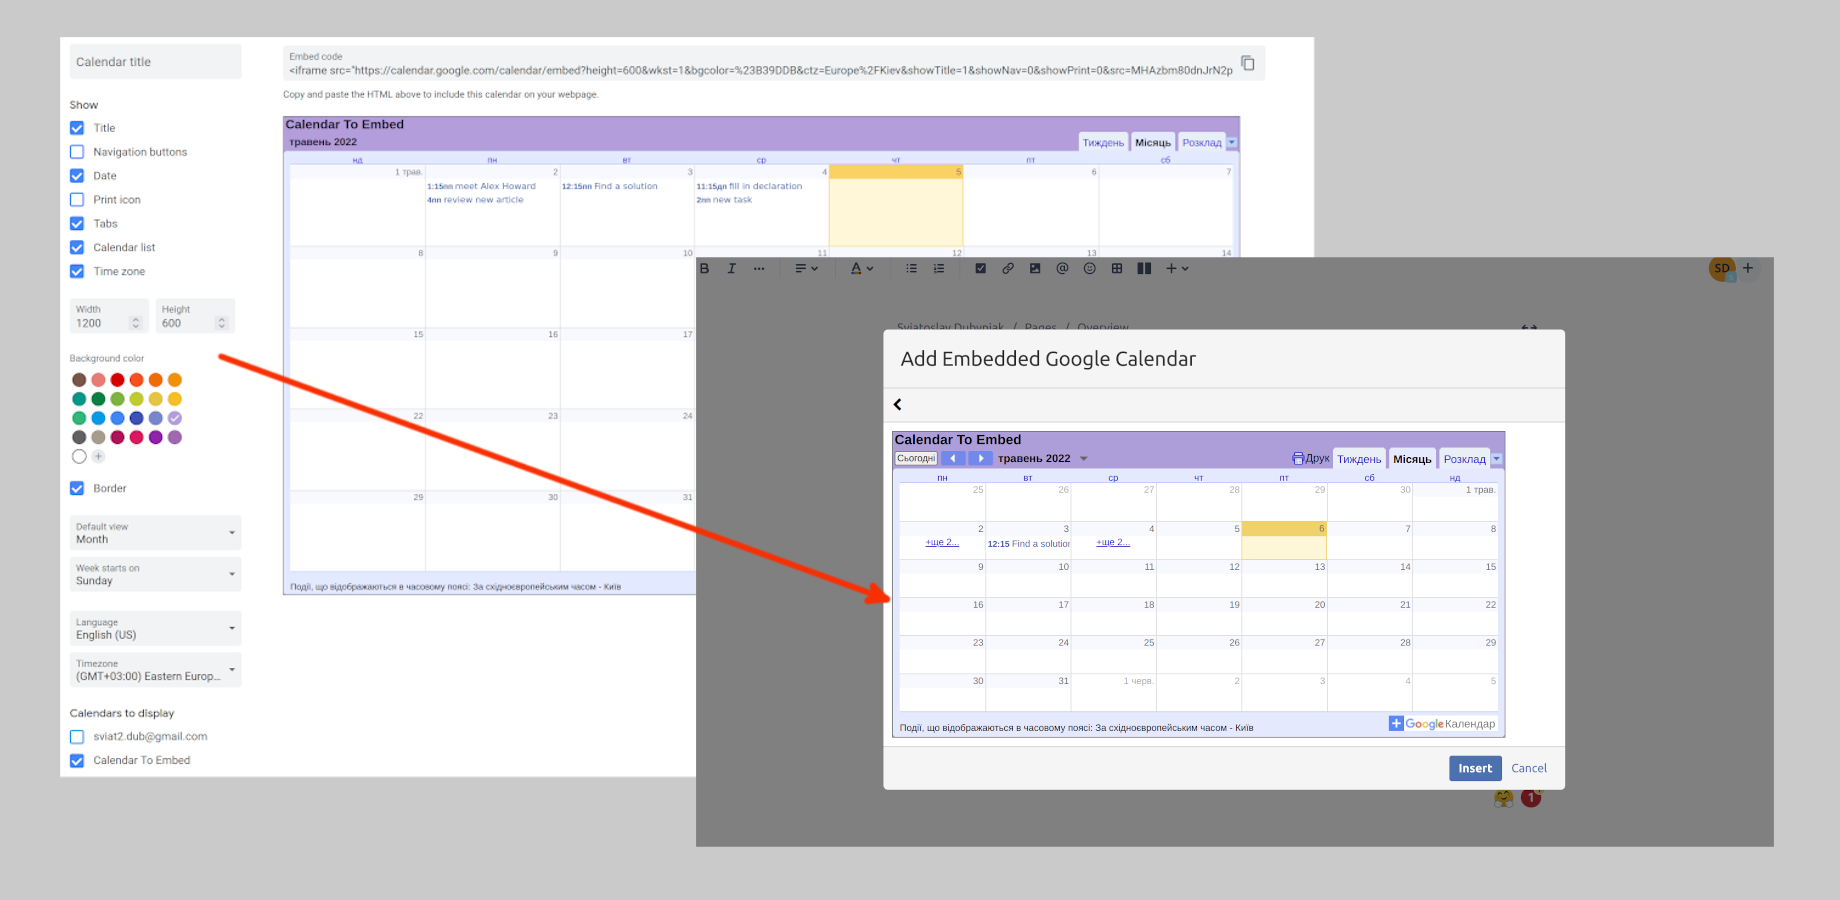The height and width of the screenshot is (900, 1840).
Task: Toggle bold formatting in the editor toolbar
Action: (x=704, y=268)
